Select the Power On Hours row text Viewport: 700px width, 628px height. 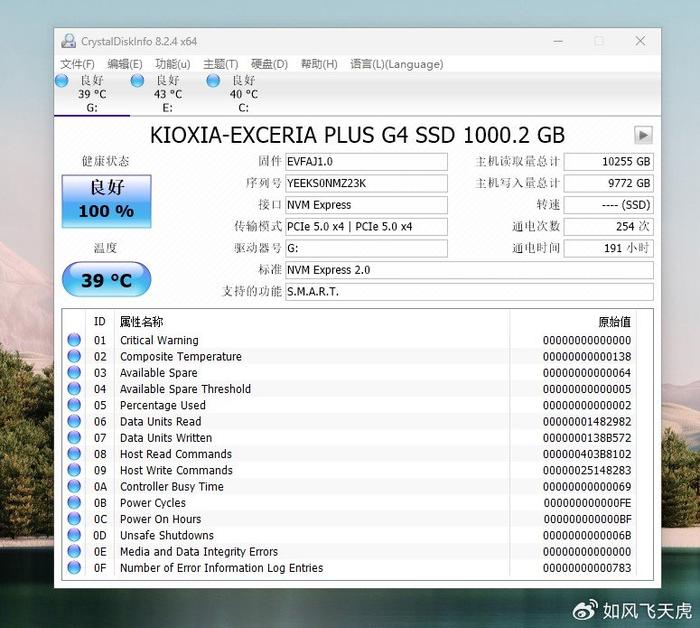click(161, 519)
